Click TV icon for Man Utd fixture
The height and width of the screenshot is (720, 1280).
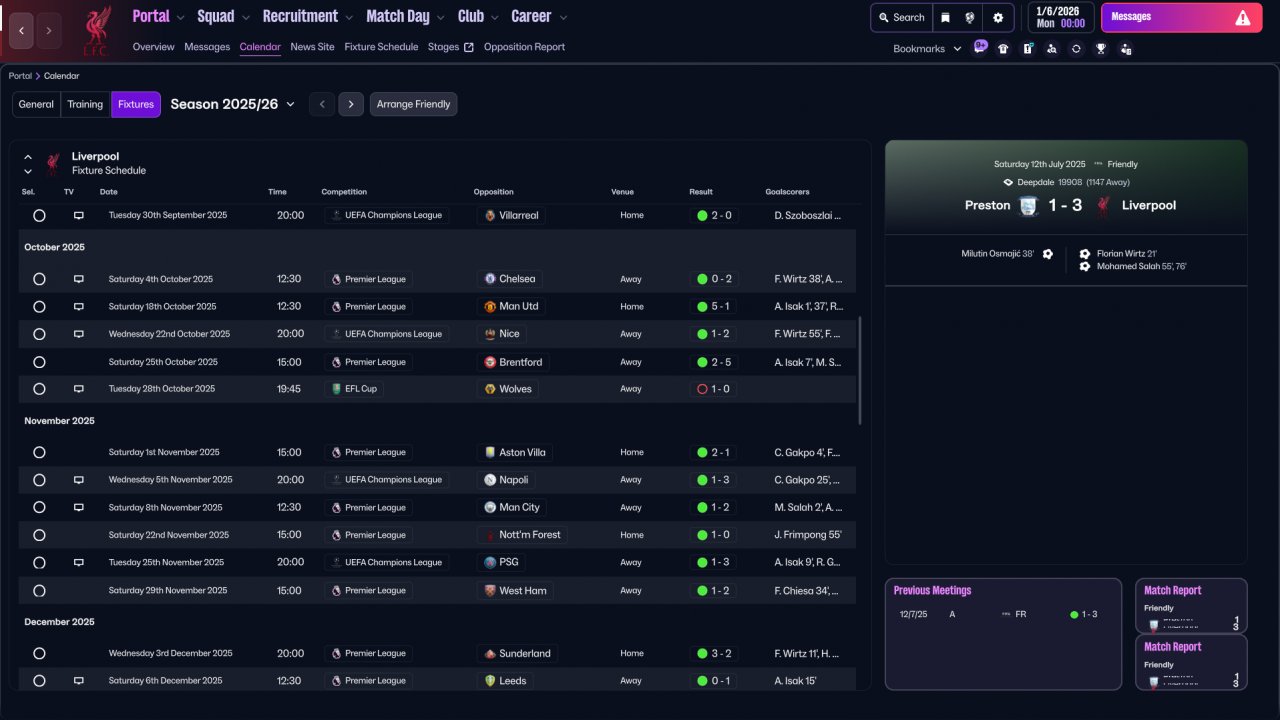(79, 307)
